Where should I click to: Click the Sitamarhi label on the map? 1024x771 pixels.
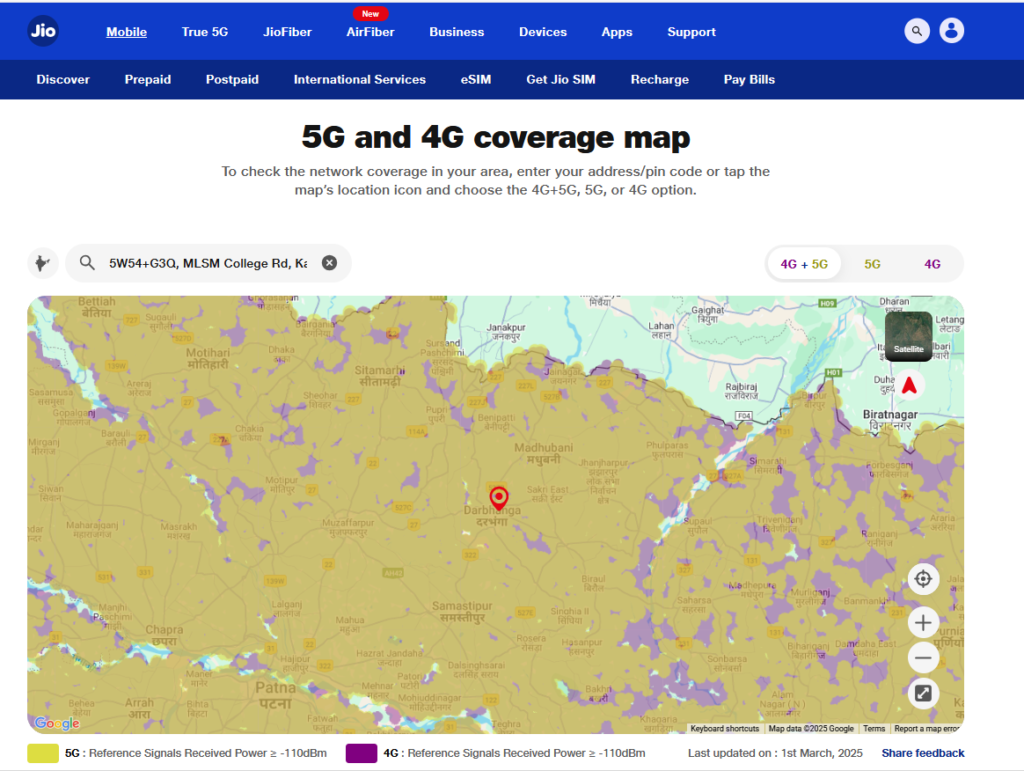[x=380, y=375]
